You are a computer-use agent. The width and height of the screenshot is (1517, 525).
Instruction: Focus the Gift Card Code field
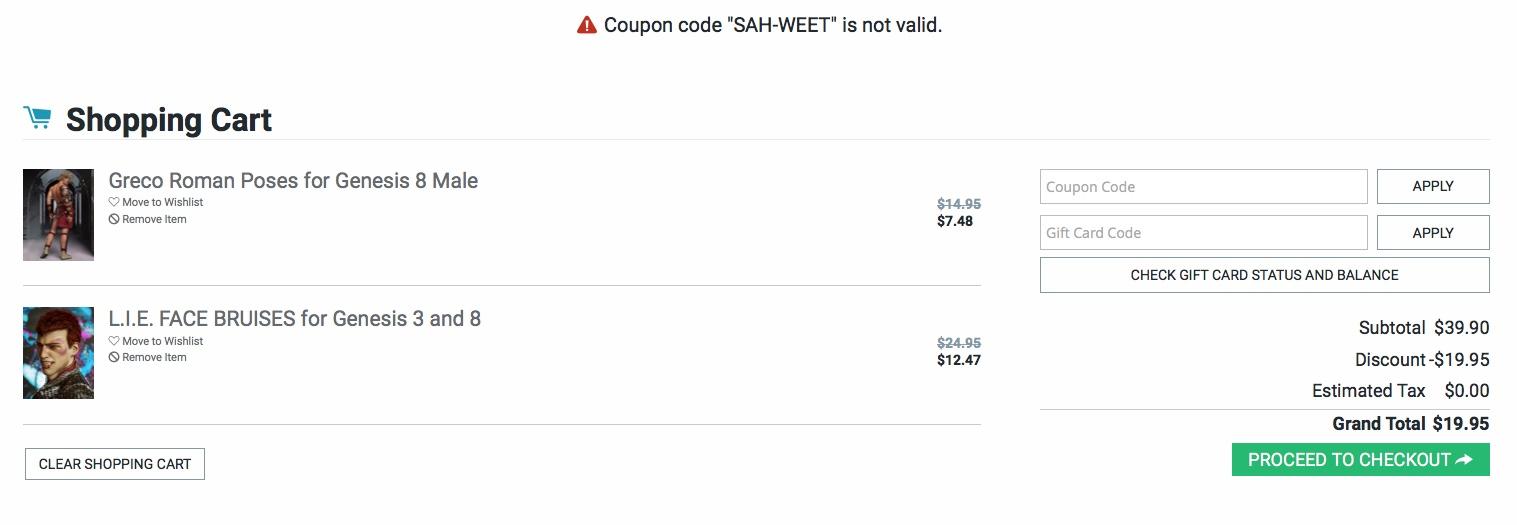[1203, 233]
